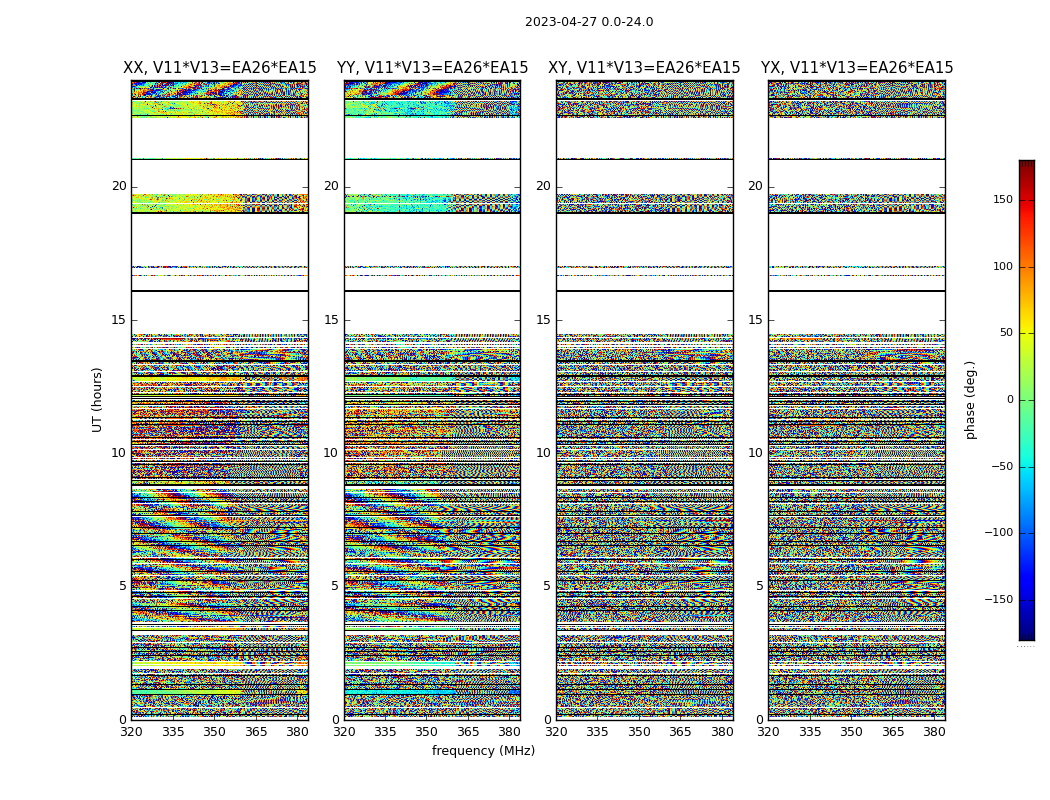
Task: Click the 15 hour tick beside XY panel
Action: [544, 319]
